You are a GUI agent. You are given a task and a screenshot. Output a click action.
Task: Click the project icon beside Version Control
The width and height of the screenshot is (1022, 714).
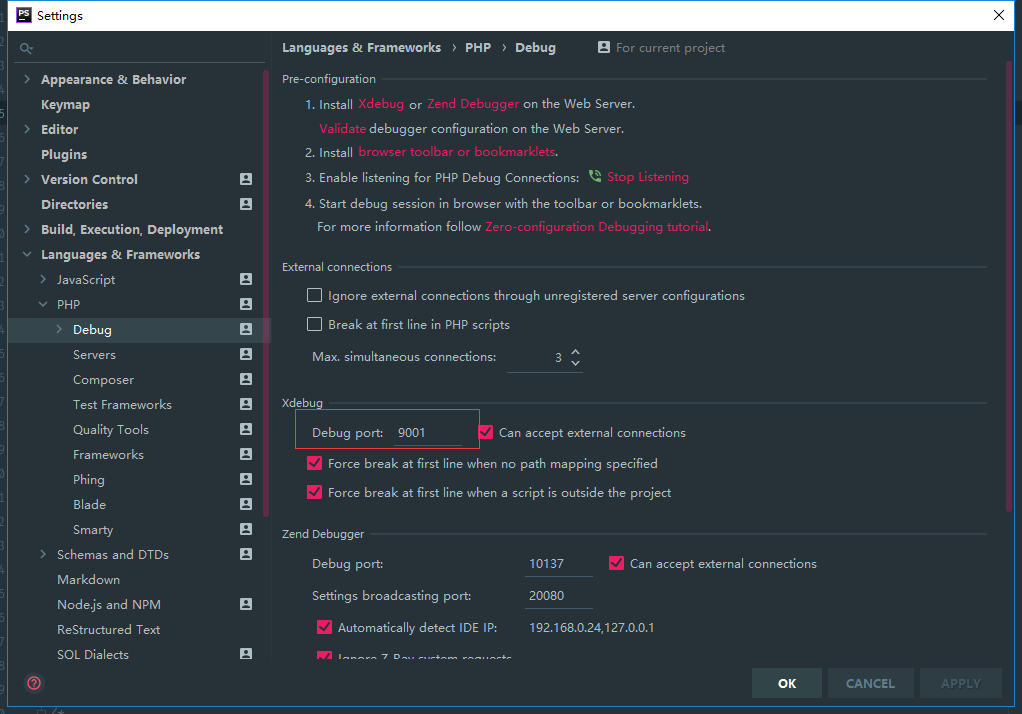[246, 179]
